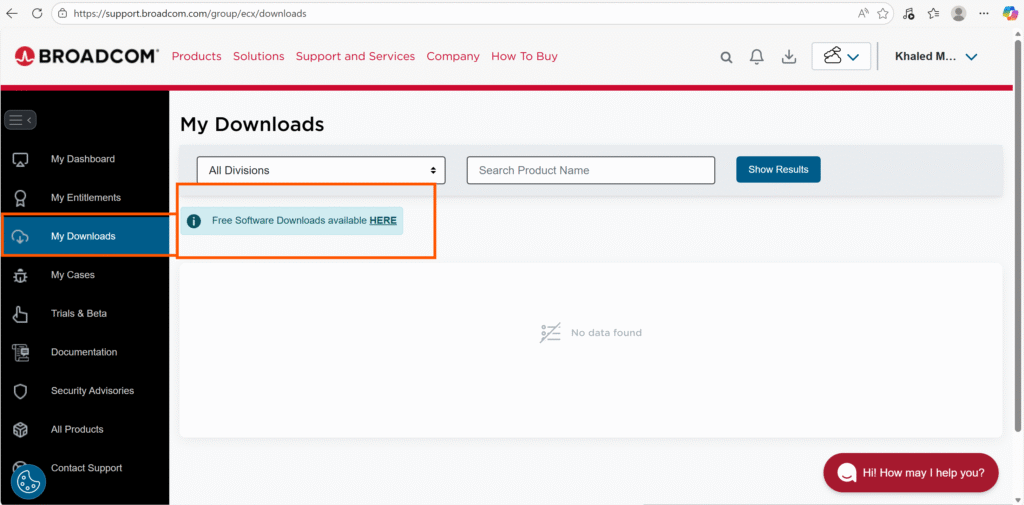The height and width of the screenshot is (505, 1024).
Task: Go to Trials & Beta section
Action: tap(78, 314)
